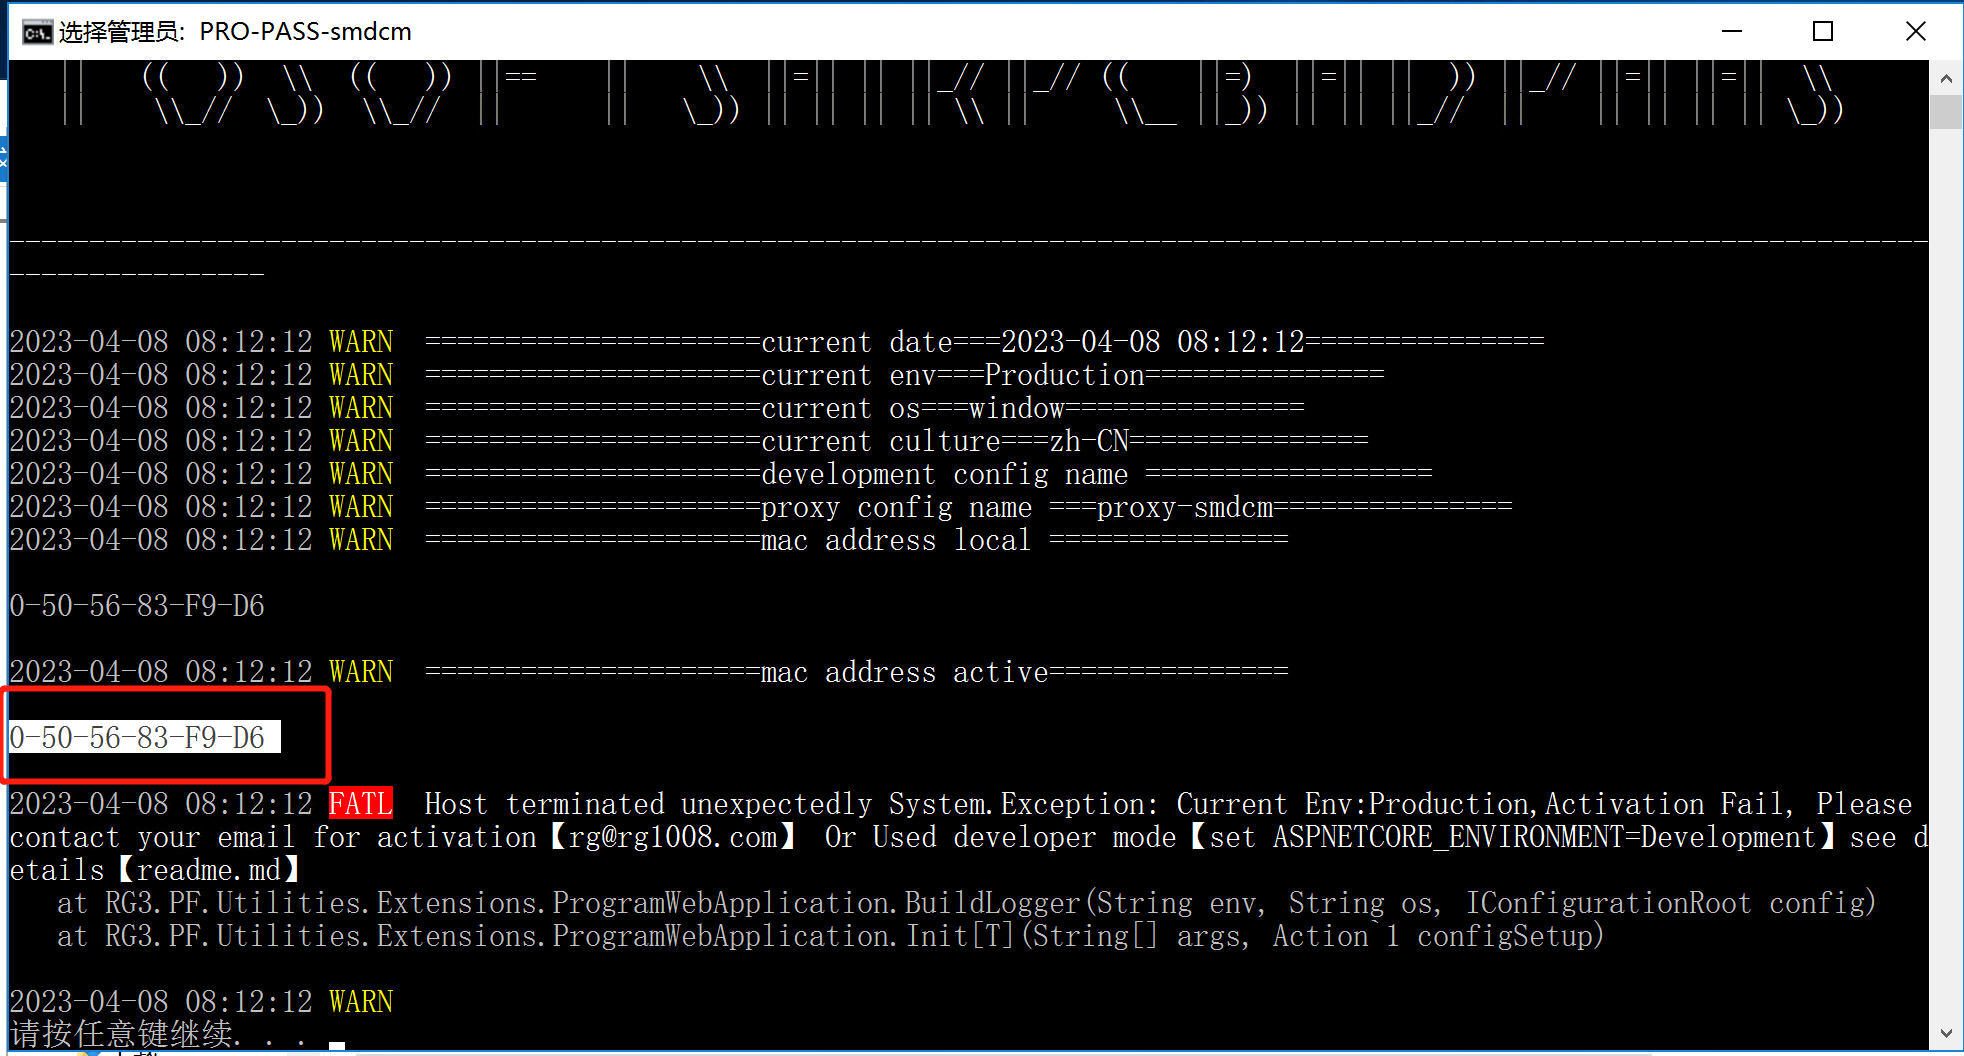This screenshot has height=1056, width=1964.
Task: Click the local MAC address under 'mac address local'
Action: pyautogui.click(x=138, y=606)
